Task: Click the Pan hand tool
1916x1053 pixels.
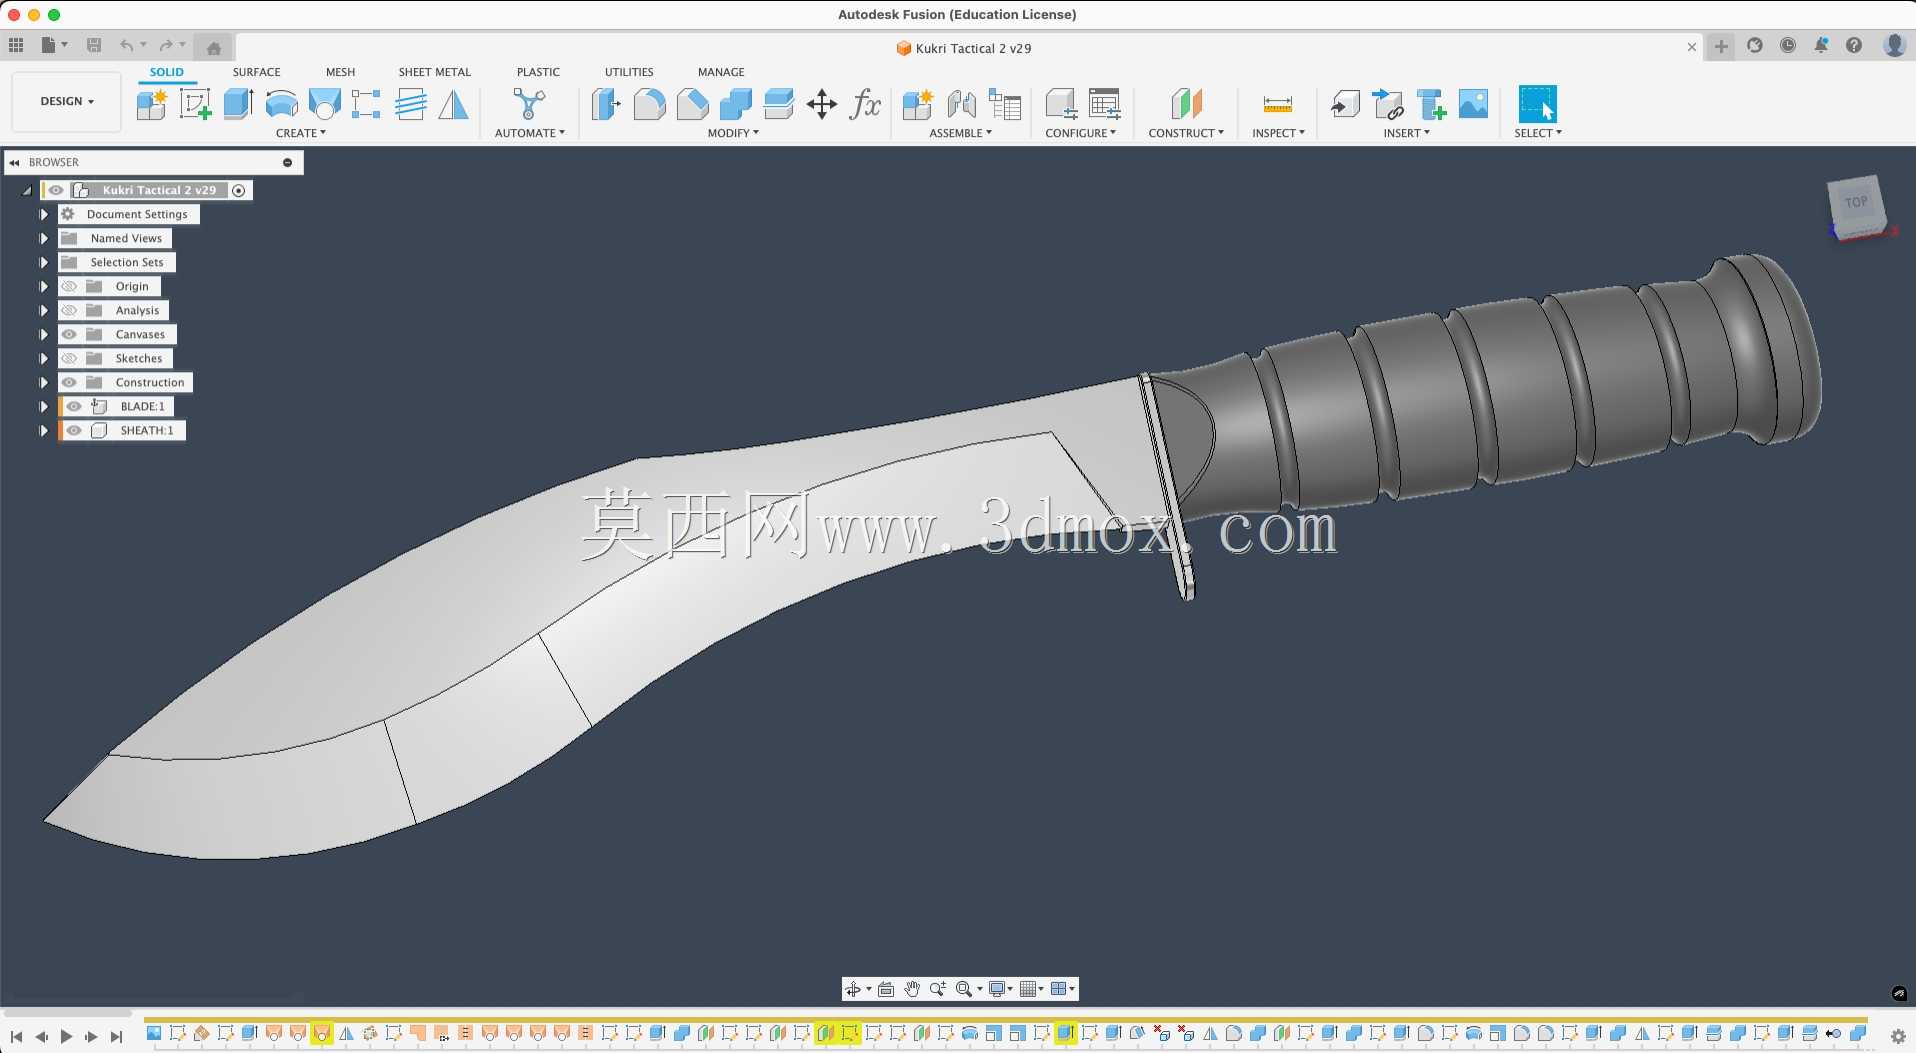Action: 912,989
